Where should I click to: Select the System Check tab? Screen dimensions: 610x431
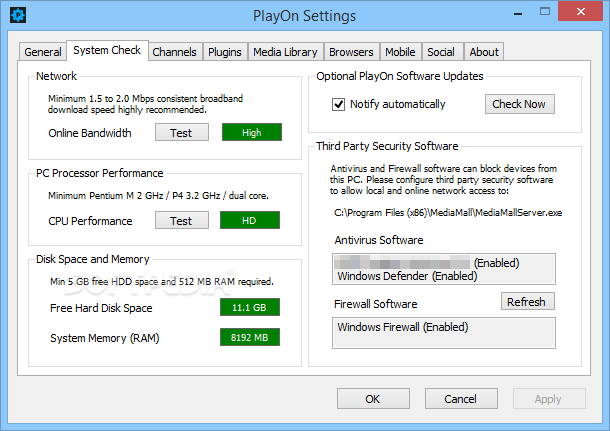pos(107,51)
